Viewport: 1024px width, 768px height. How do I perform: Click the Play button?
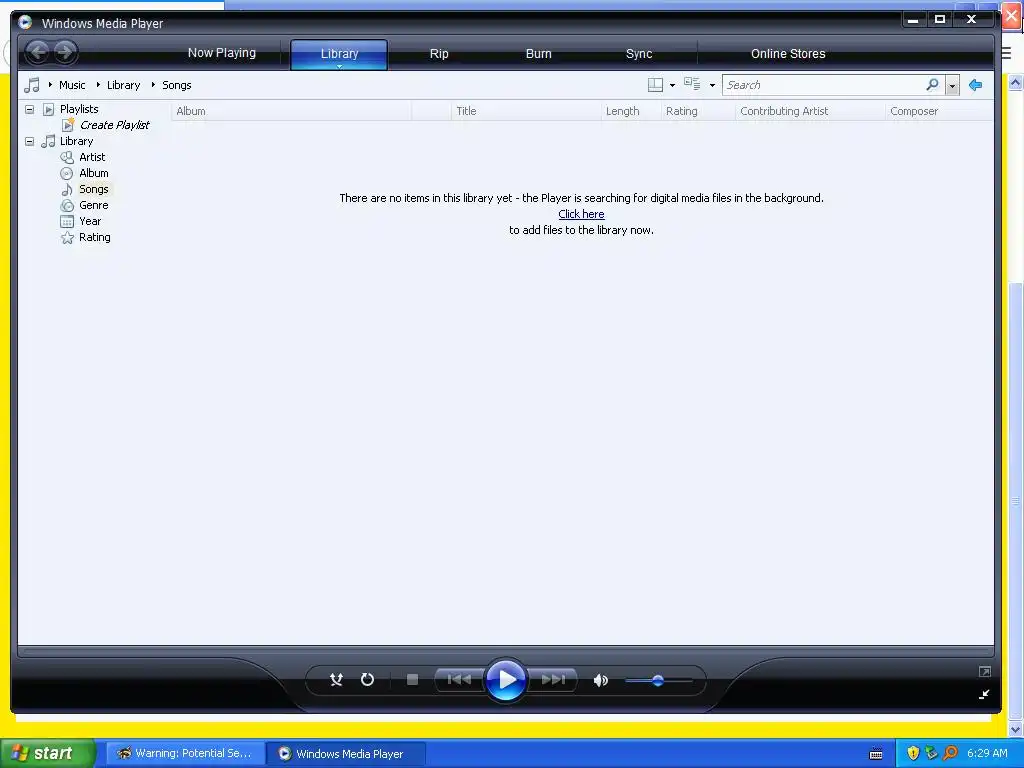click(x=505, y=680)
